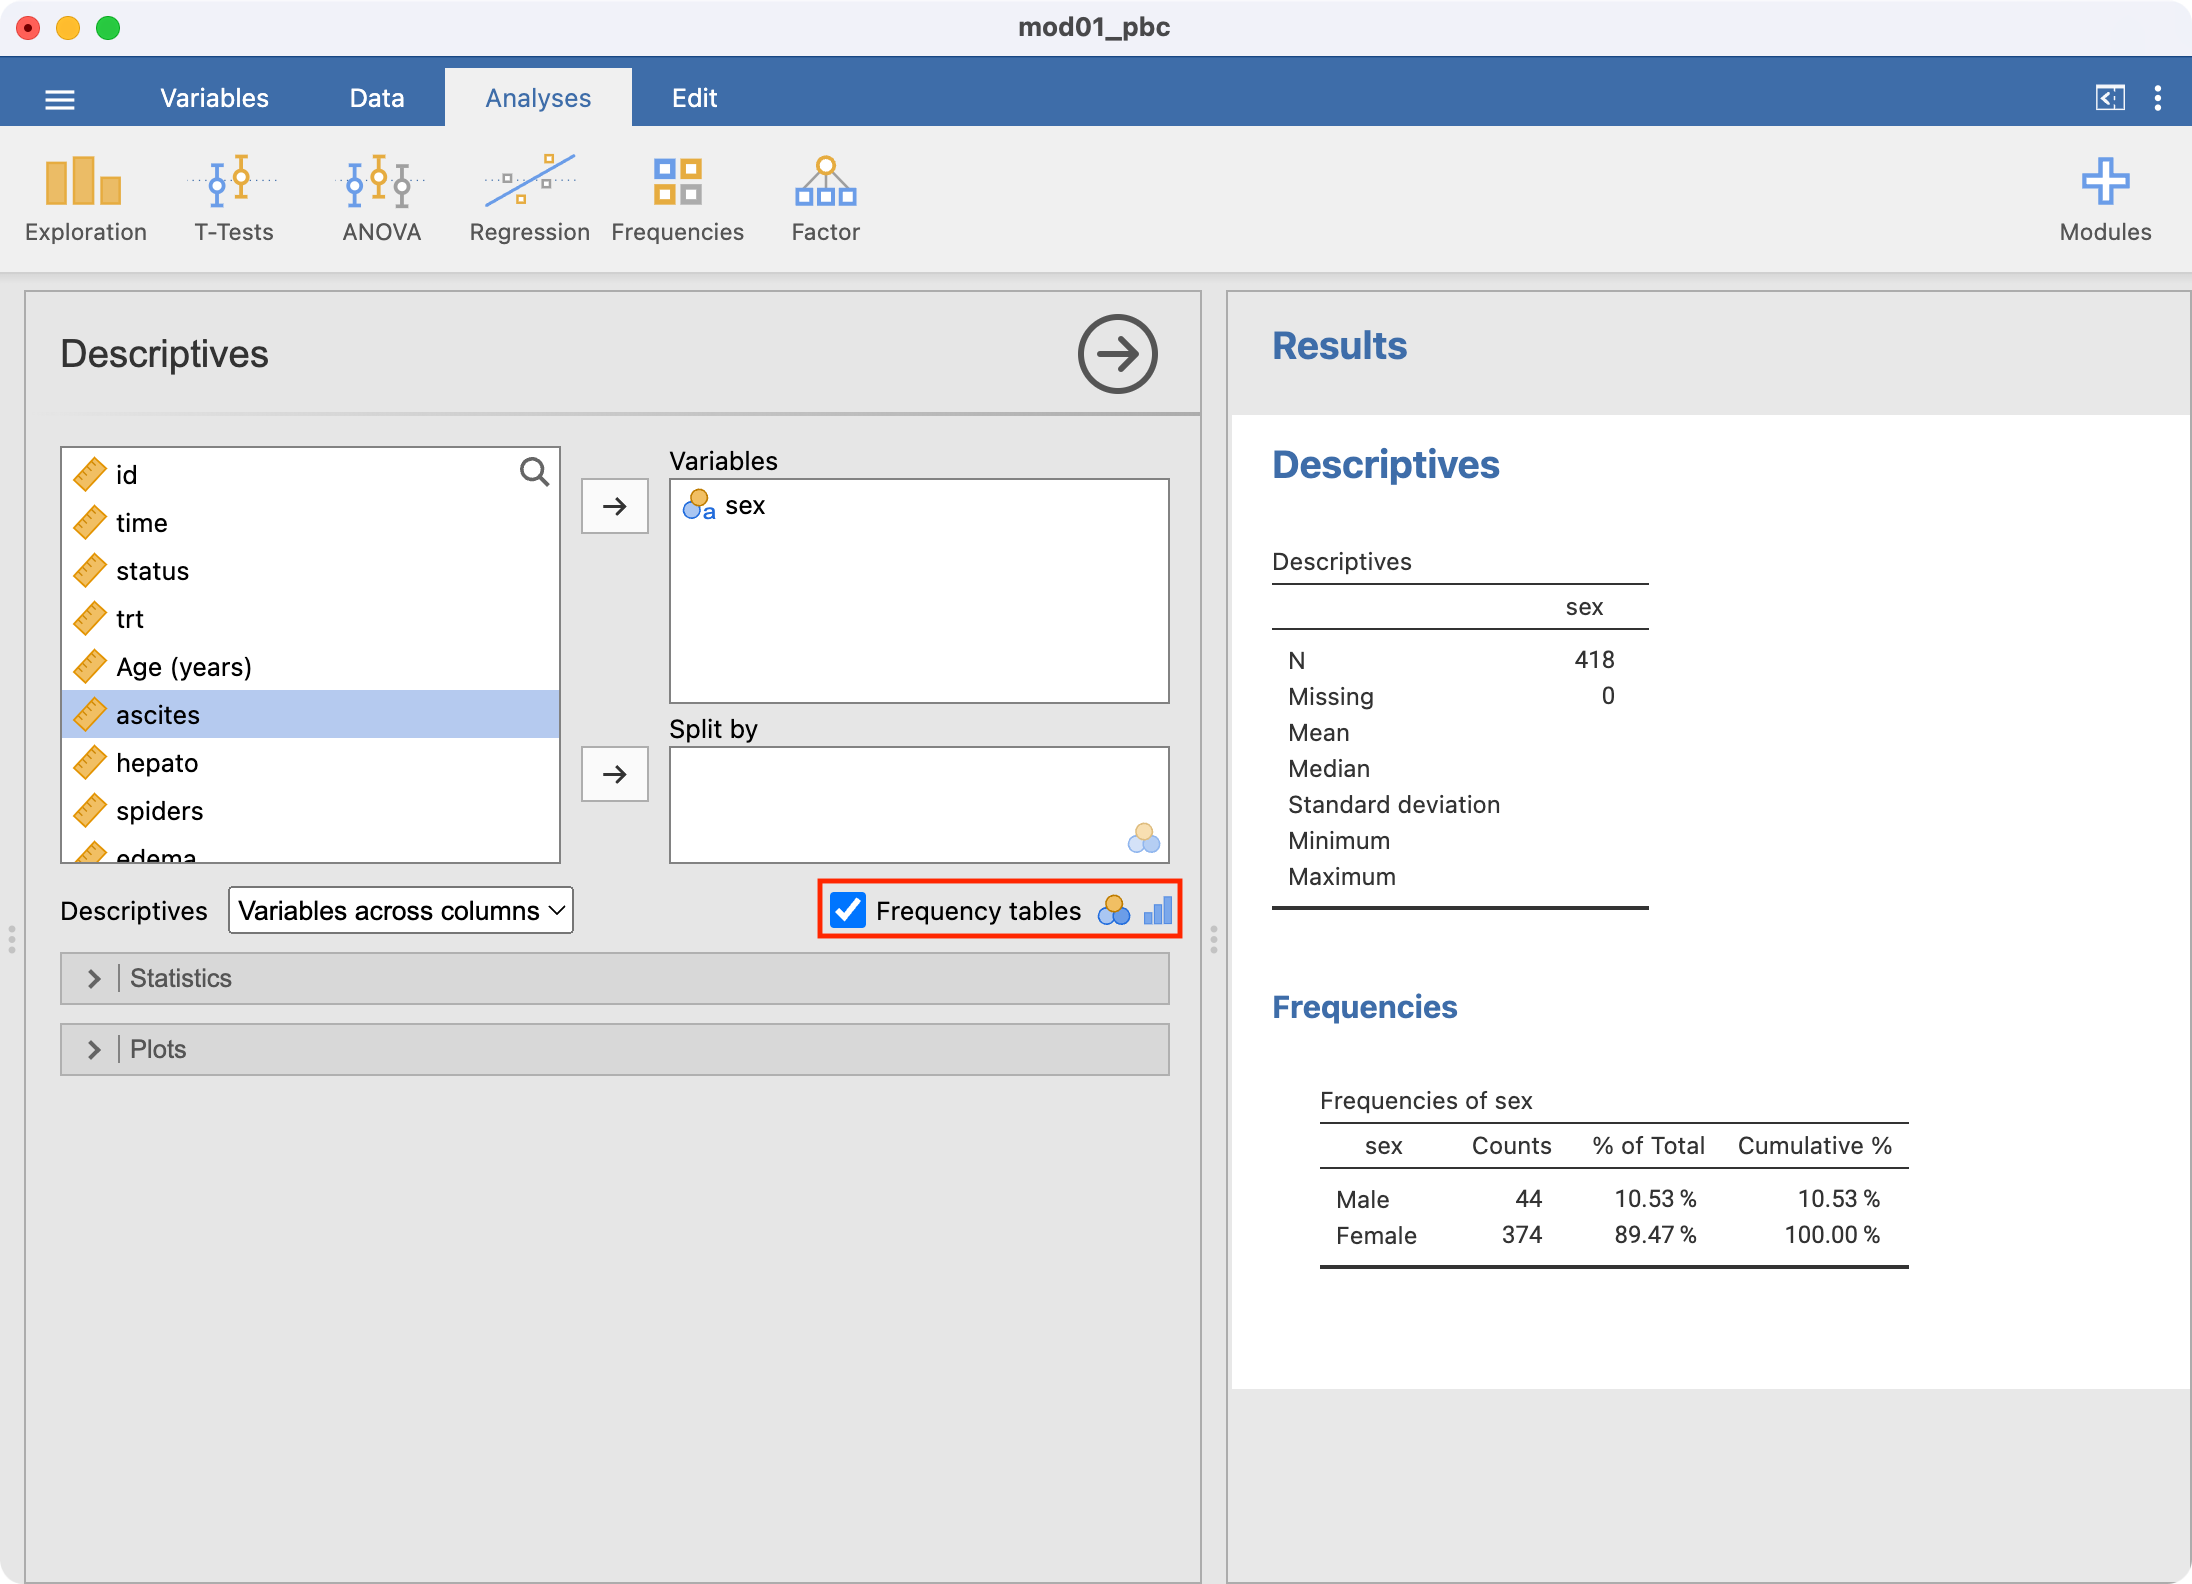The height and width of the screenshot is (1584, 2192).
Task: Open the ANOVA analysis menu
Action: tap(381, 200)
